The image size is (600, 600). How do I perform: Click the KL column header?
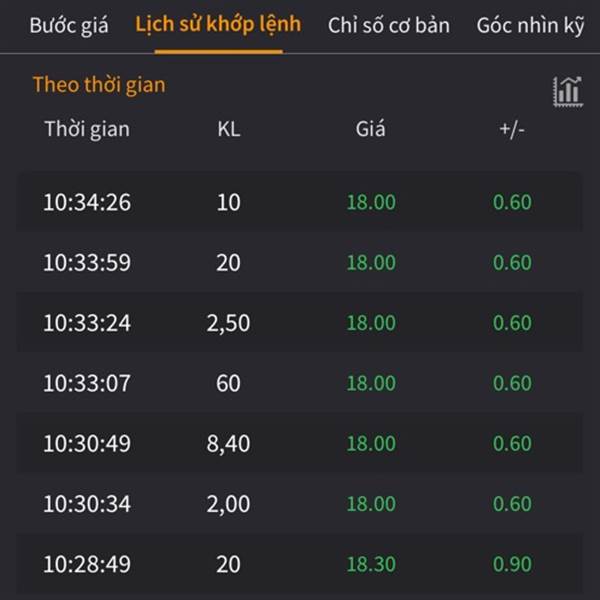228,129
